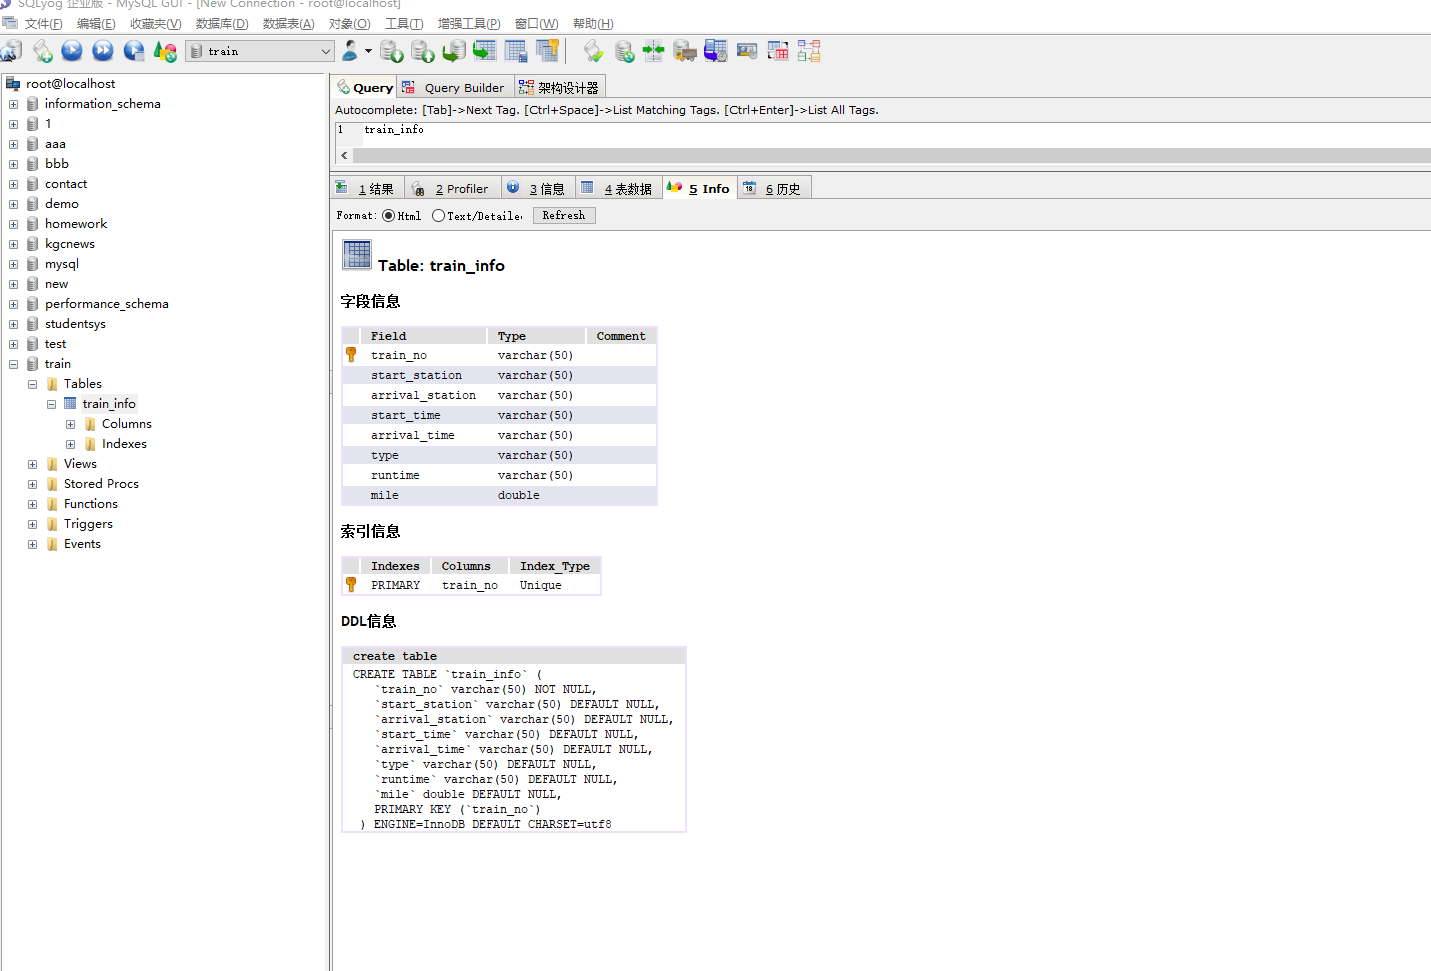Switch to the 2 Profiler tab
This screenshot has width=1431, height=971.
(452, 188)
